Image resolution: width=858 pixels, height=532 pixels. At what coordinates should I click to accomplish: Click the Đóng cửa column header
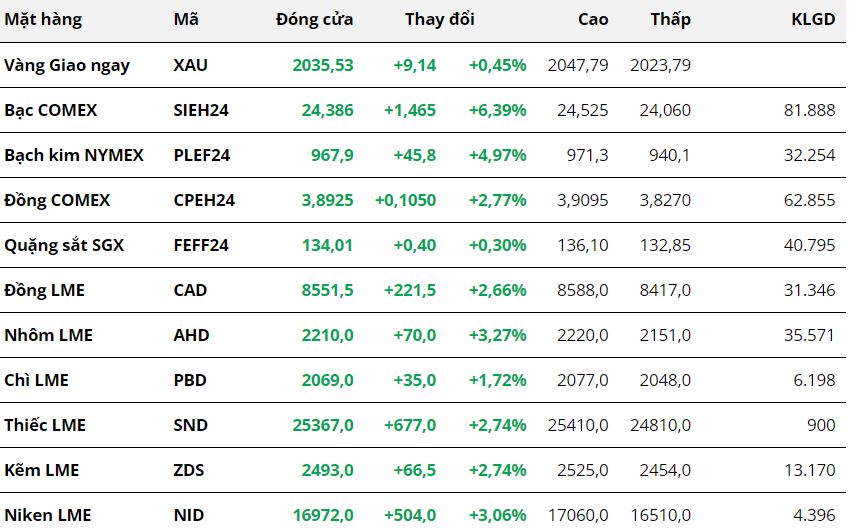click(315, 19)
